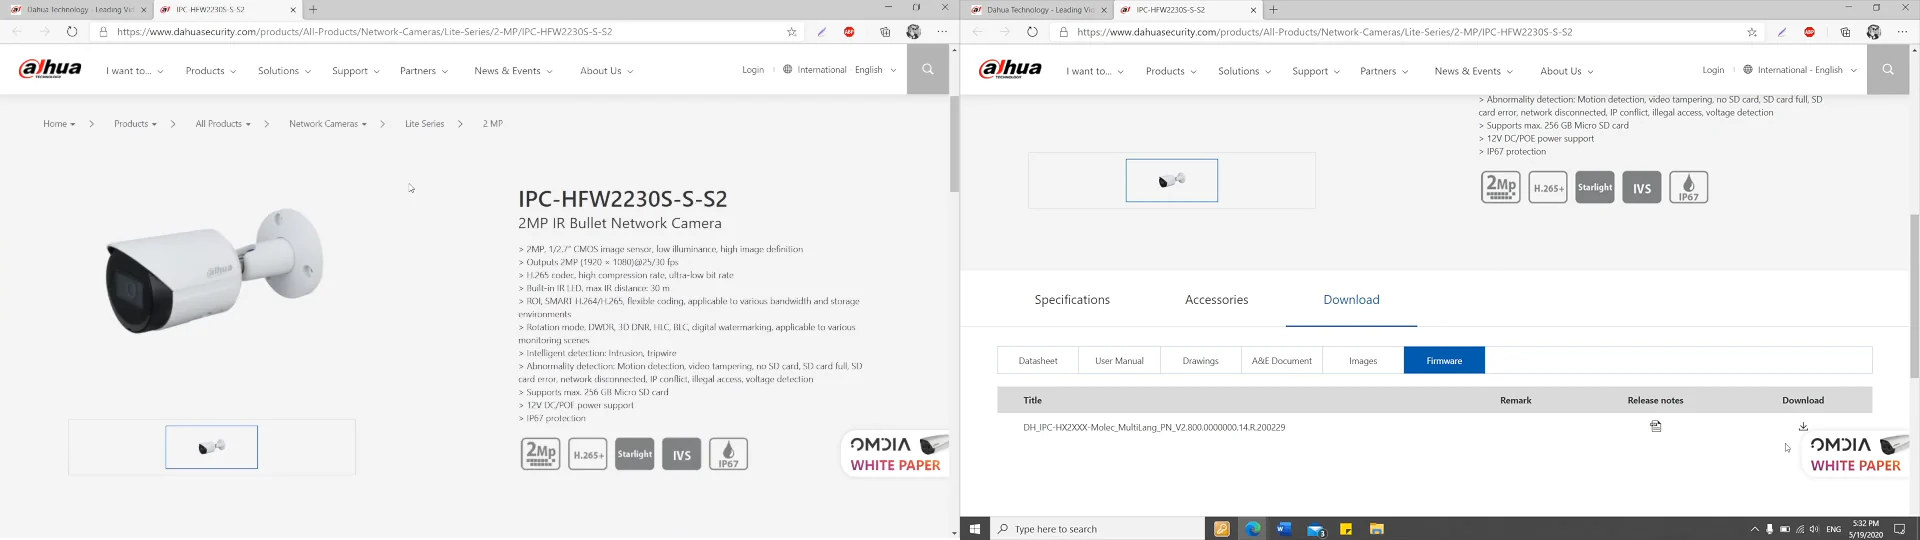Select the Images sub-tab

coord(1363,360)
